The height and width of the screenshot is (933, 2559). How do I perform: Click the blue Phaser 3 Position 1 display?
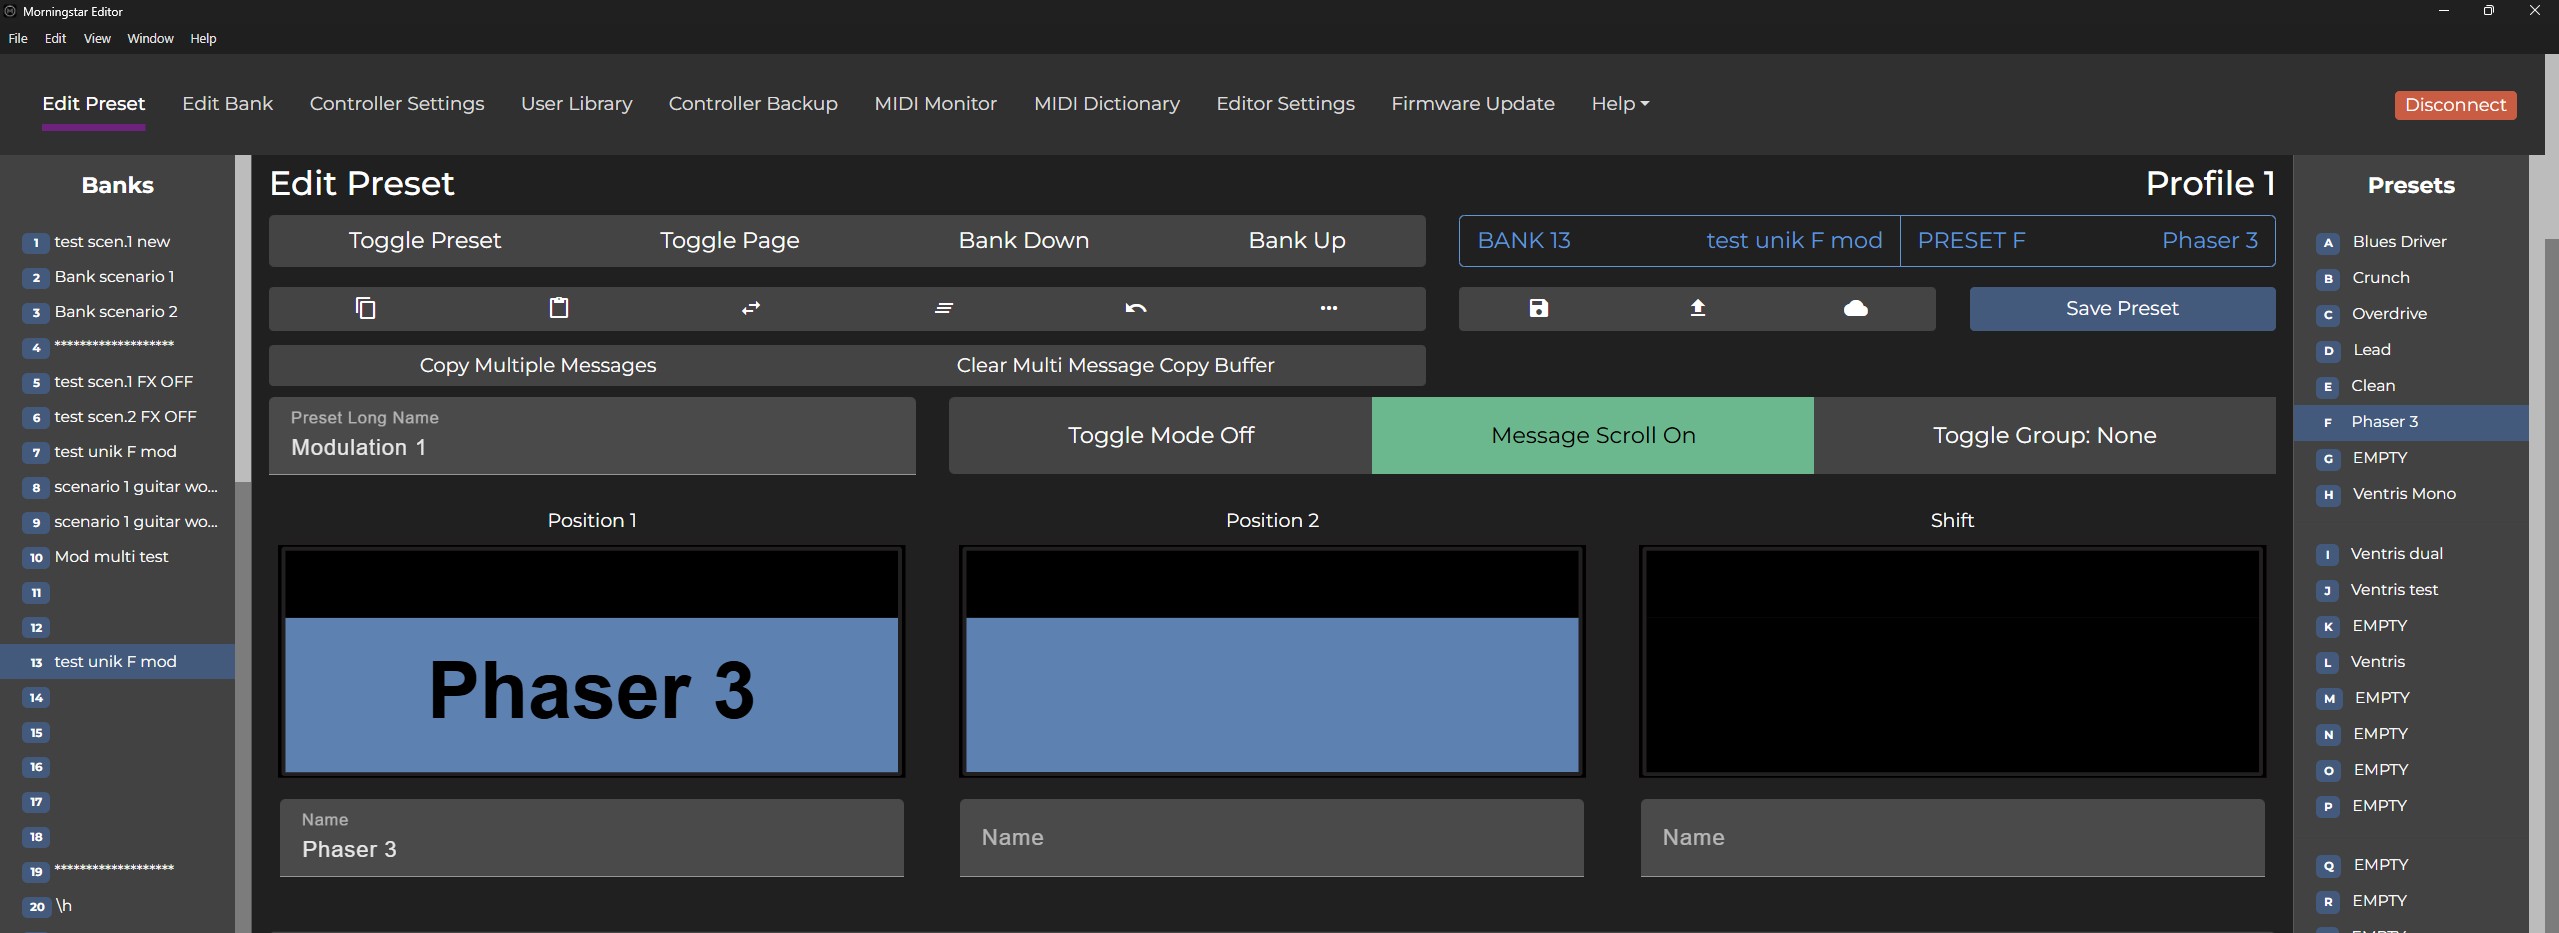click(591, 692)
